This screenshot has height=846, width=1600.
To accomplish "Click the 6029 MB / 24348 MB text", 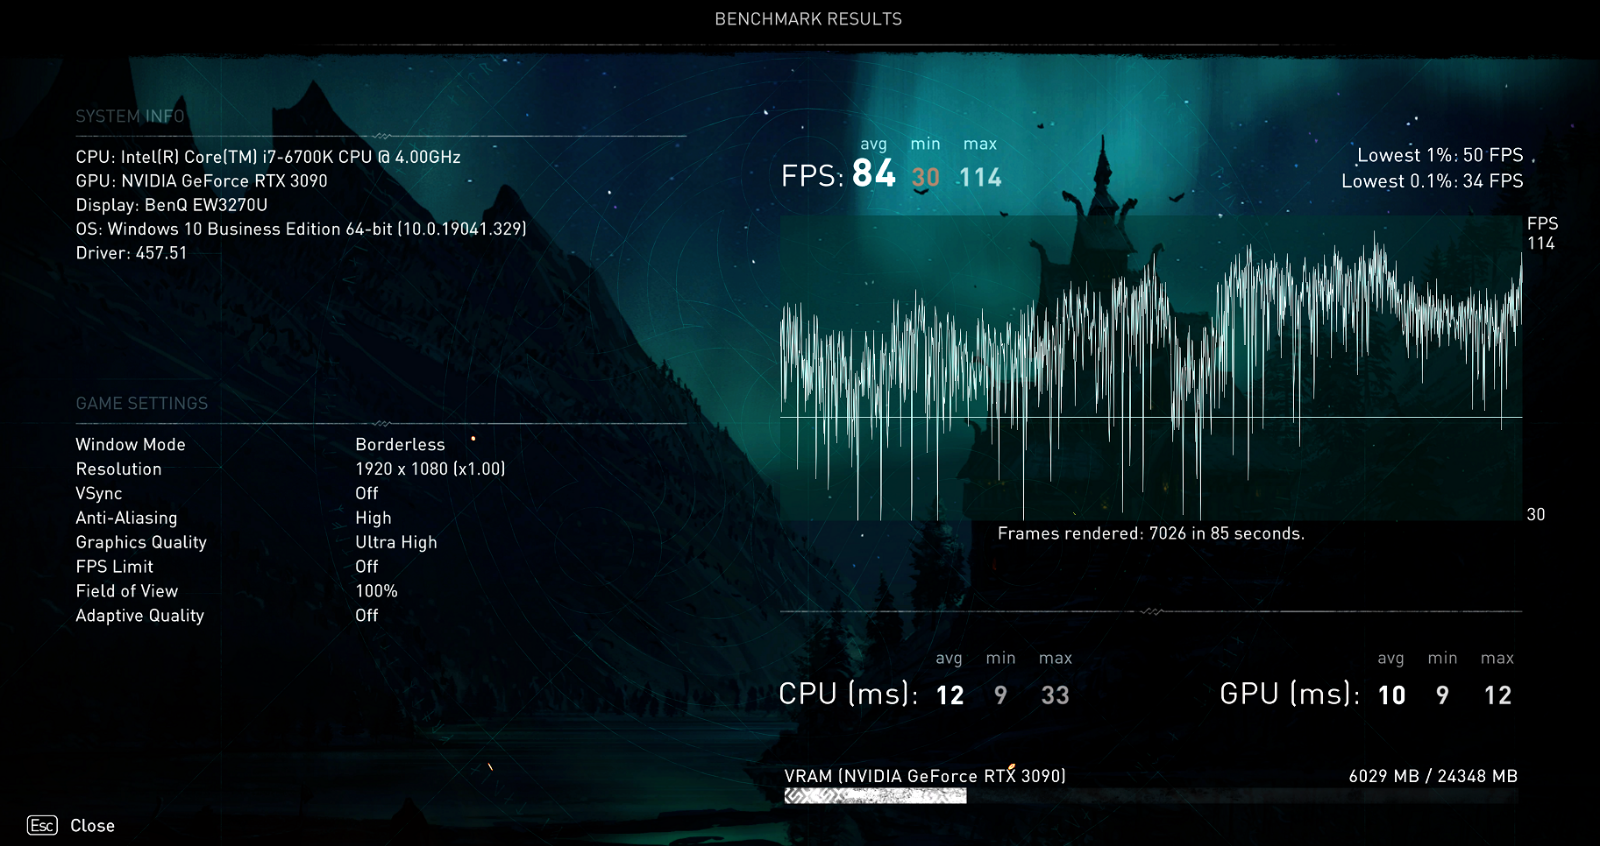I will click(x=1433, y=776).
